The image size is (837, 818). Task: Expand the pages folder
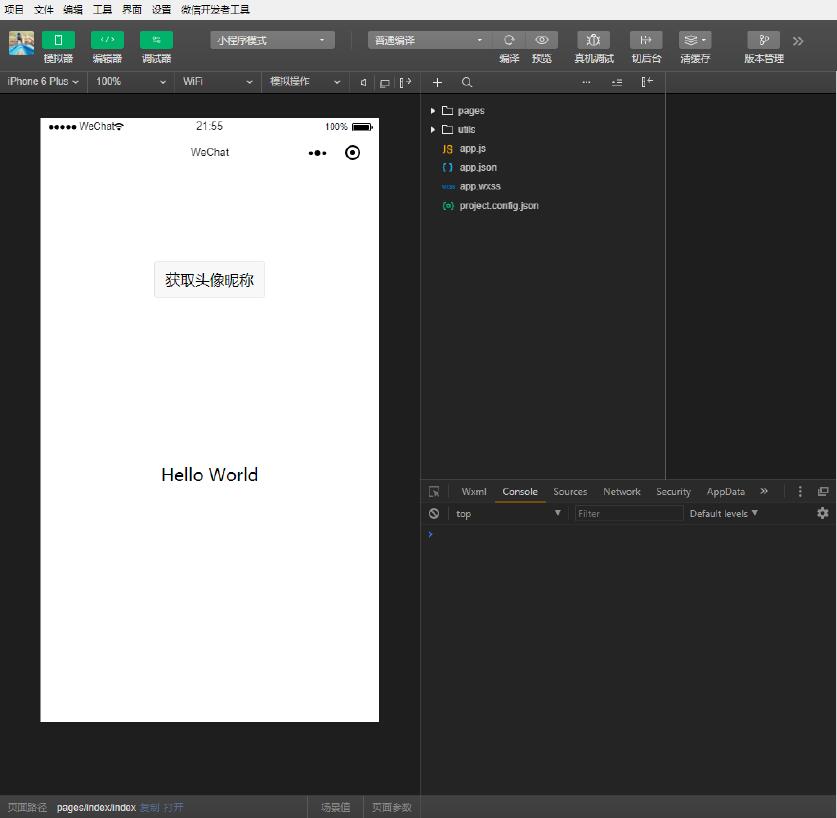tap(433, 111)
